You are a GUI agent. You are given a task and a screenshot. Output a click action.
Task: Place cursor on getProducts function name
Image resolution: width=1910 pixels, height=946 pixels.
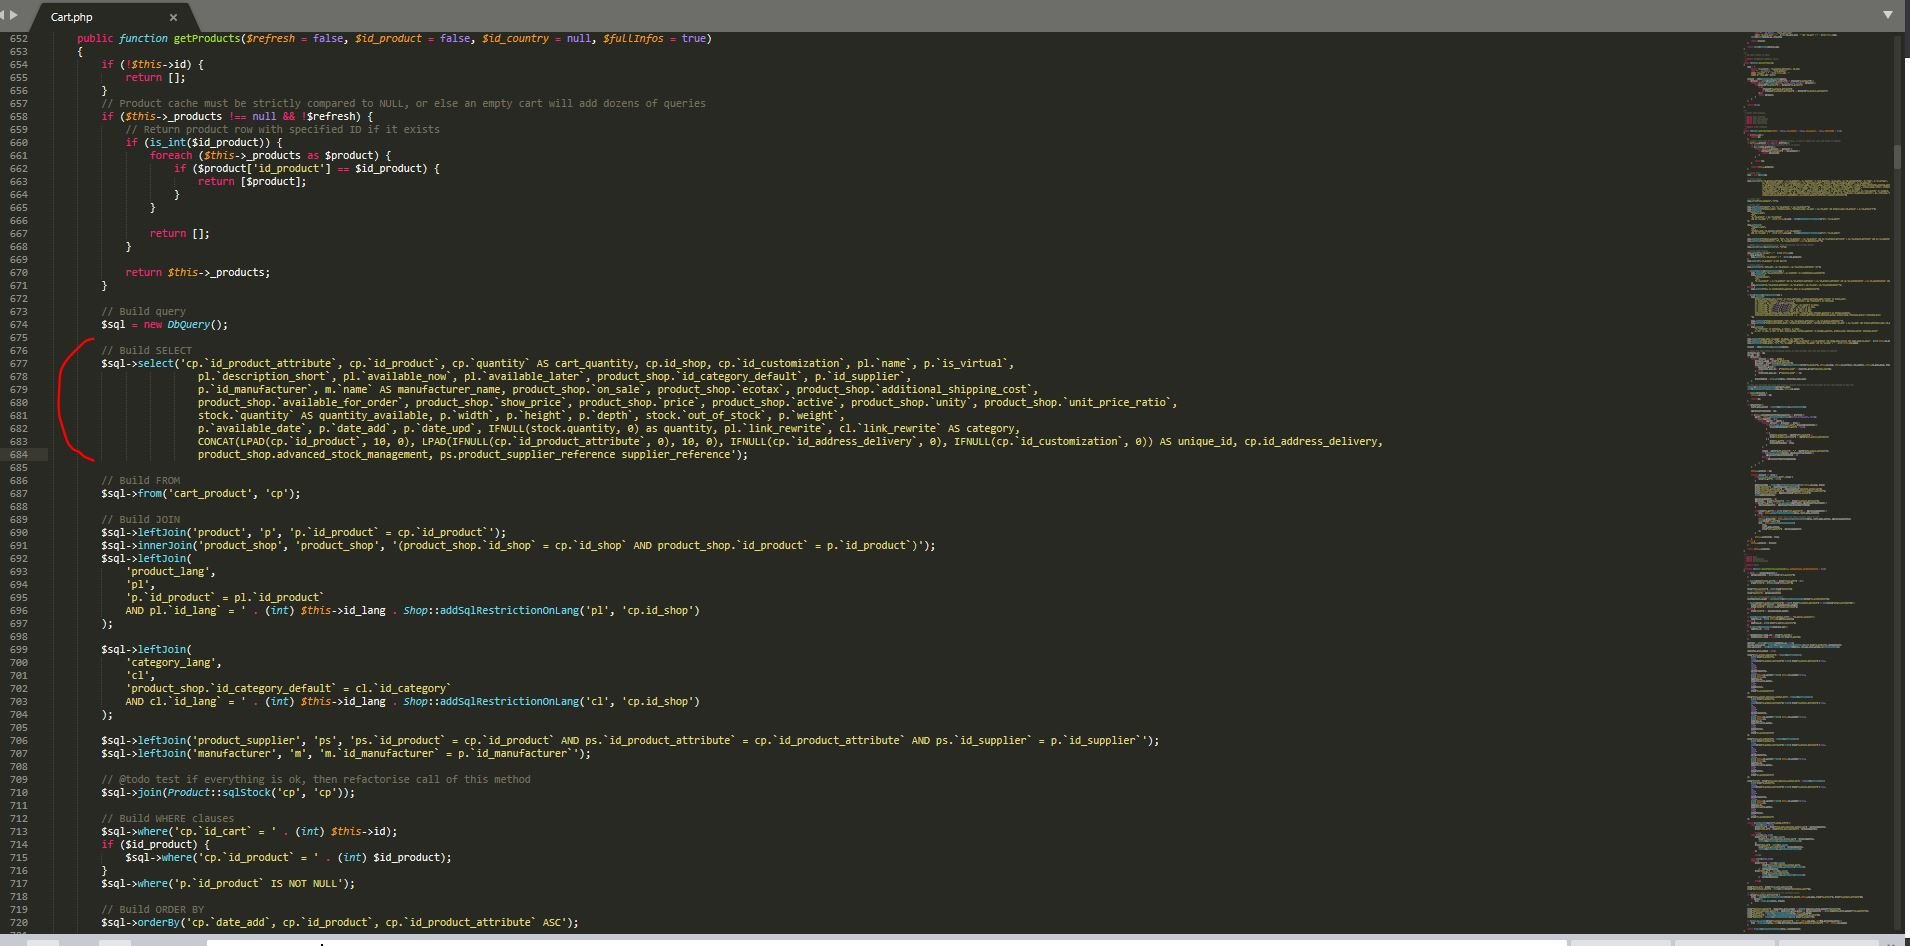coord(207,39)
